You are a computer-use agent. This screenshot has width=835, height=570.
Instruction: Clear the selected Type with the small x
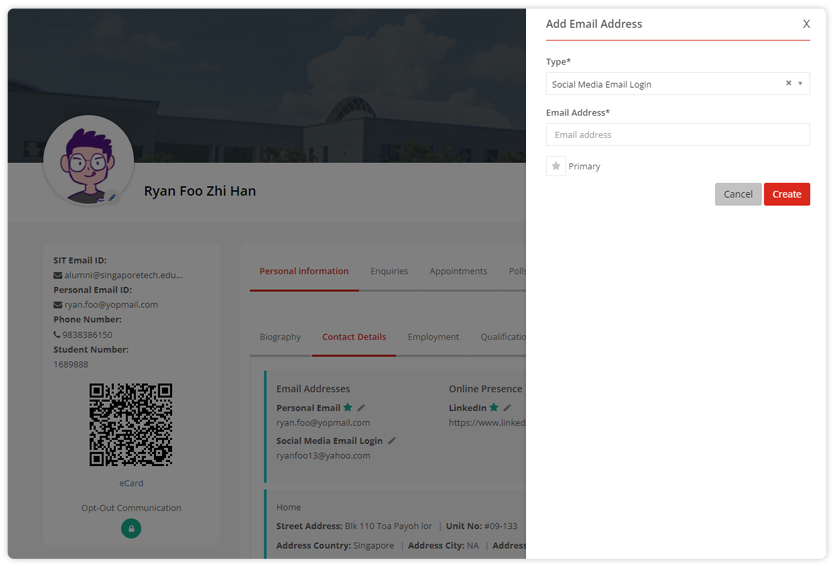pos(788,84)
